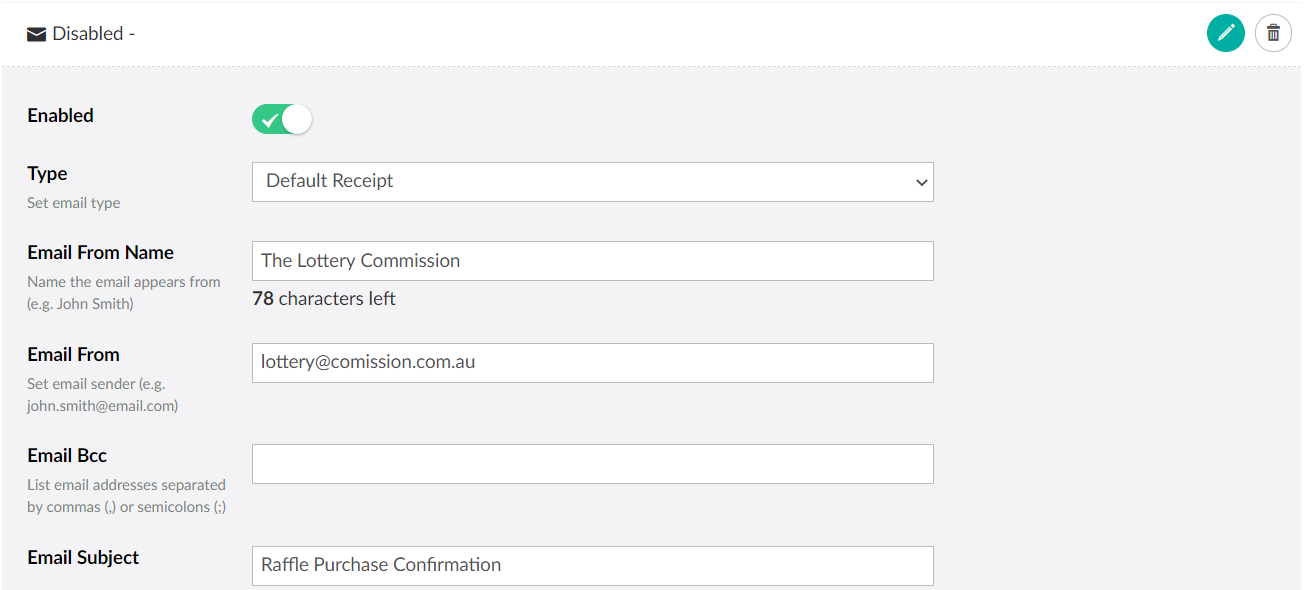
Task: Open the Type dropdown showing Default Receipt
Action: coord(592,182)
